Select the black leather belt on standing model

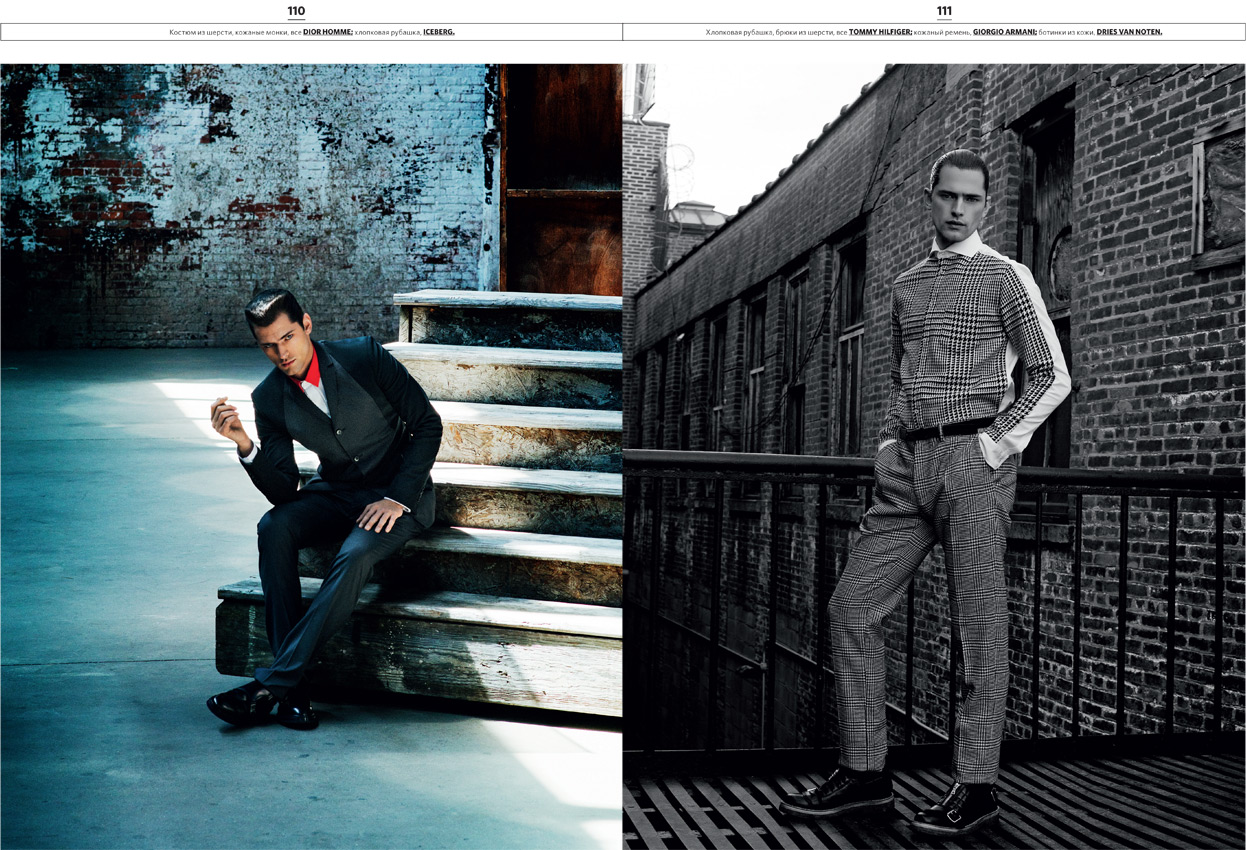click(x=945, y=430)
